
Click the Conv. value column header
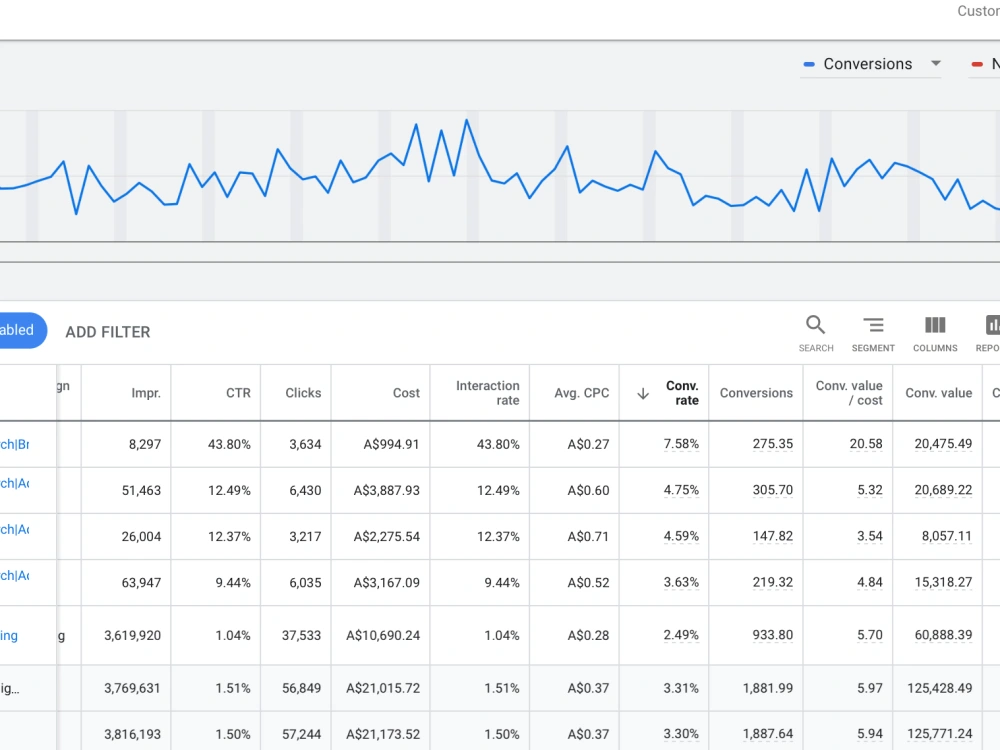pos(939,393)
